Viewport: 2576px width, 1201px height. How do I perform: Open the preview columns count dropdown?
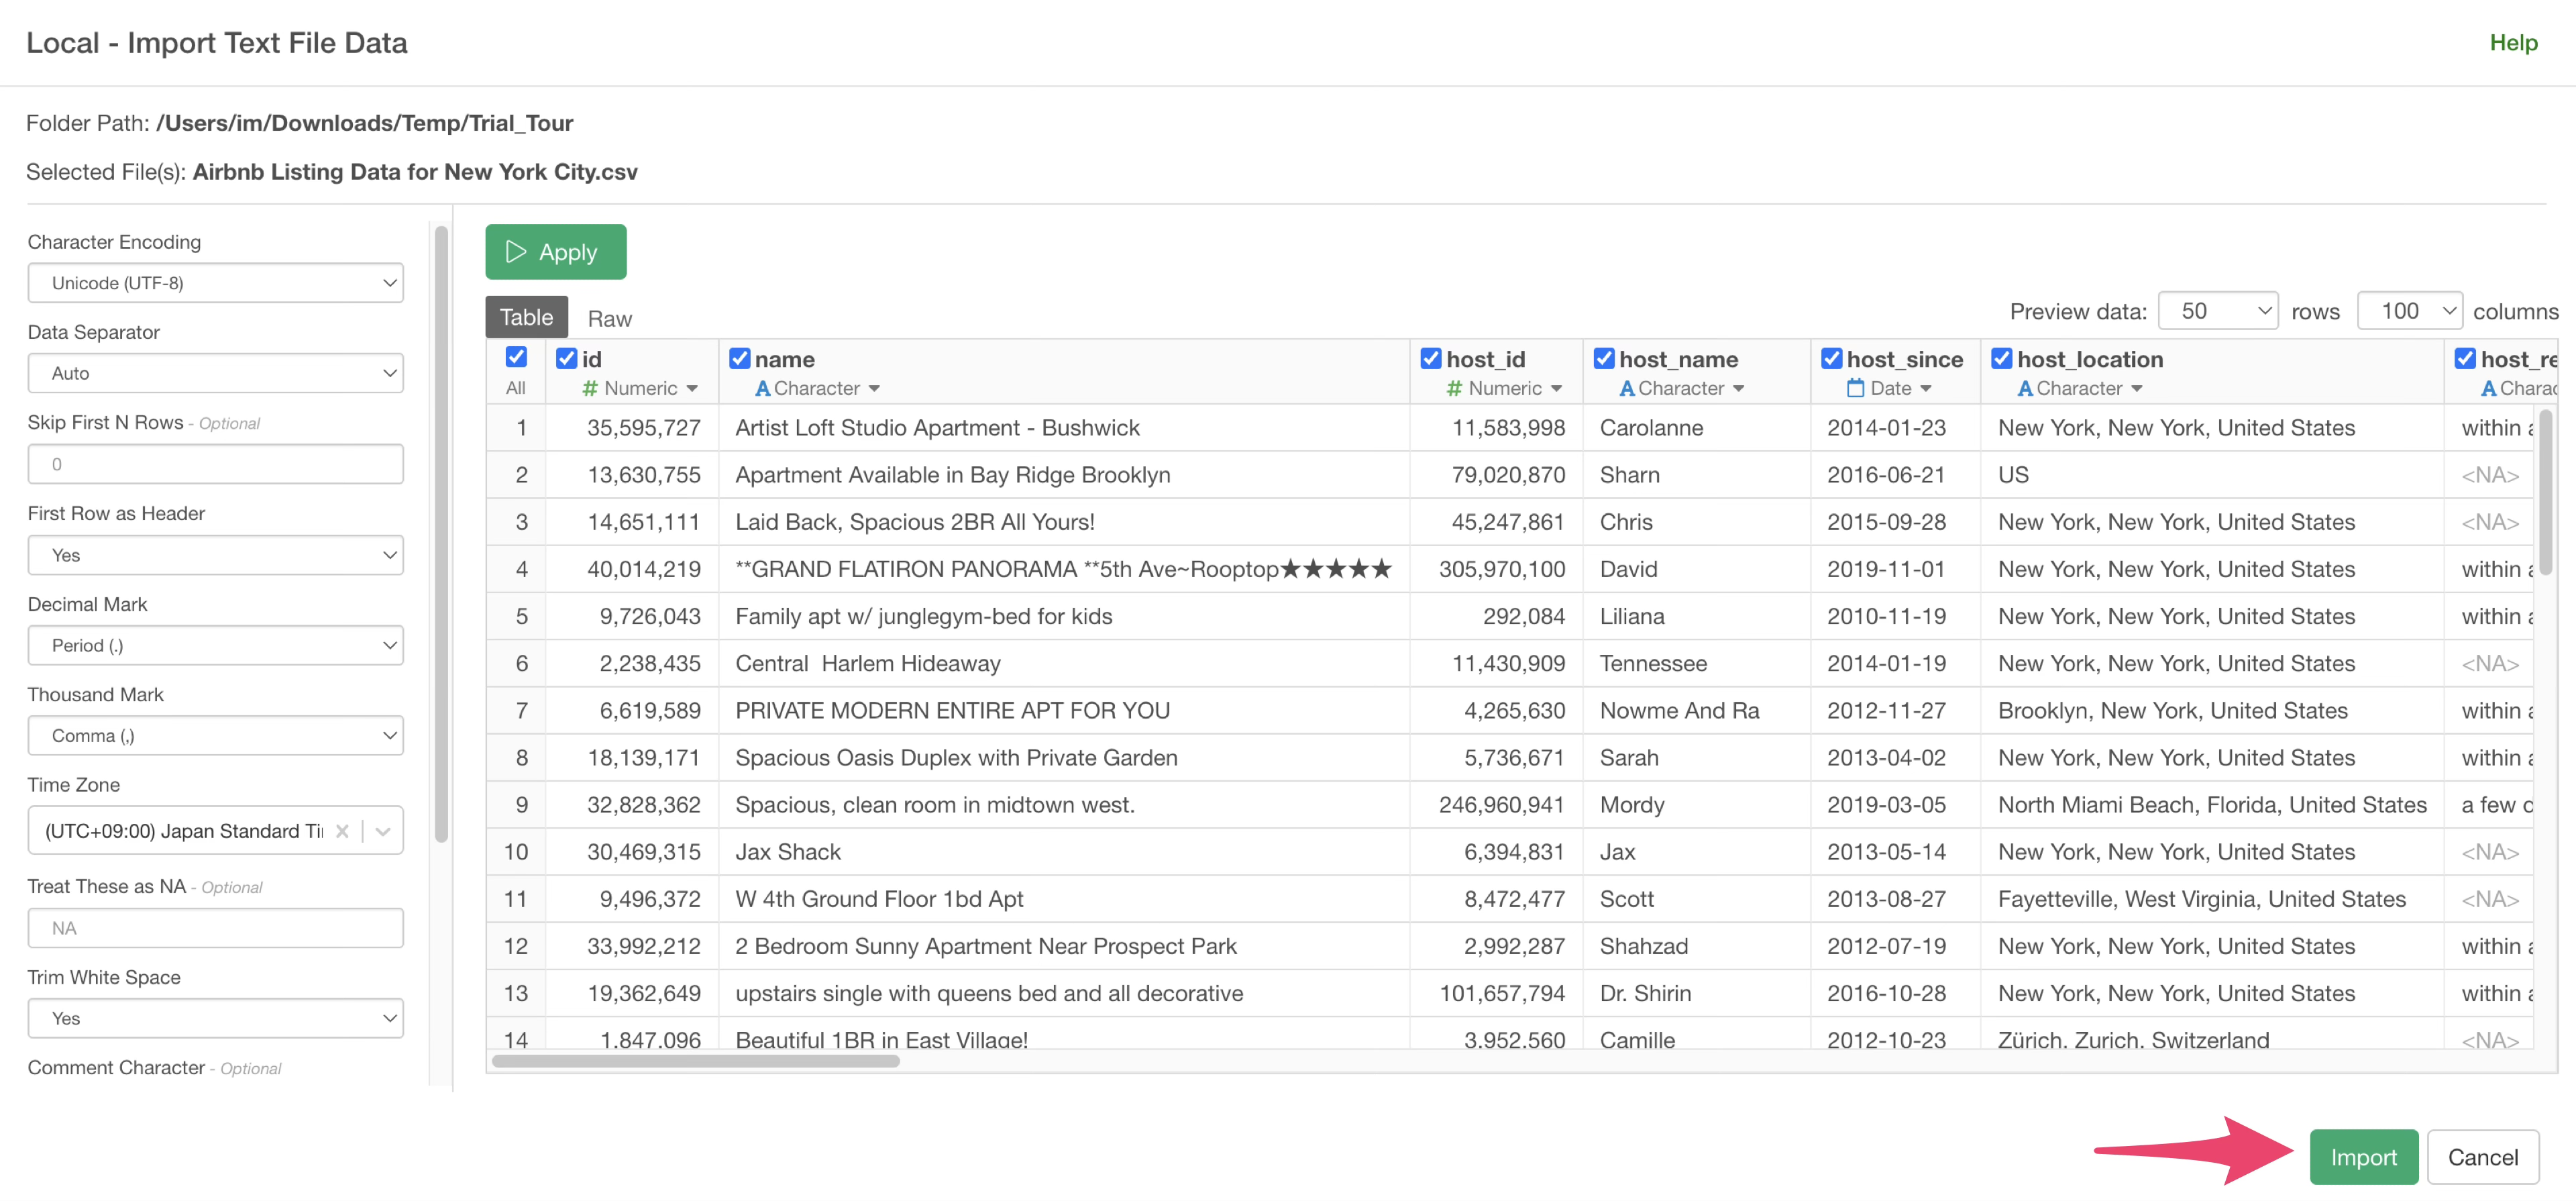tap(2409, 311)
